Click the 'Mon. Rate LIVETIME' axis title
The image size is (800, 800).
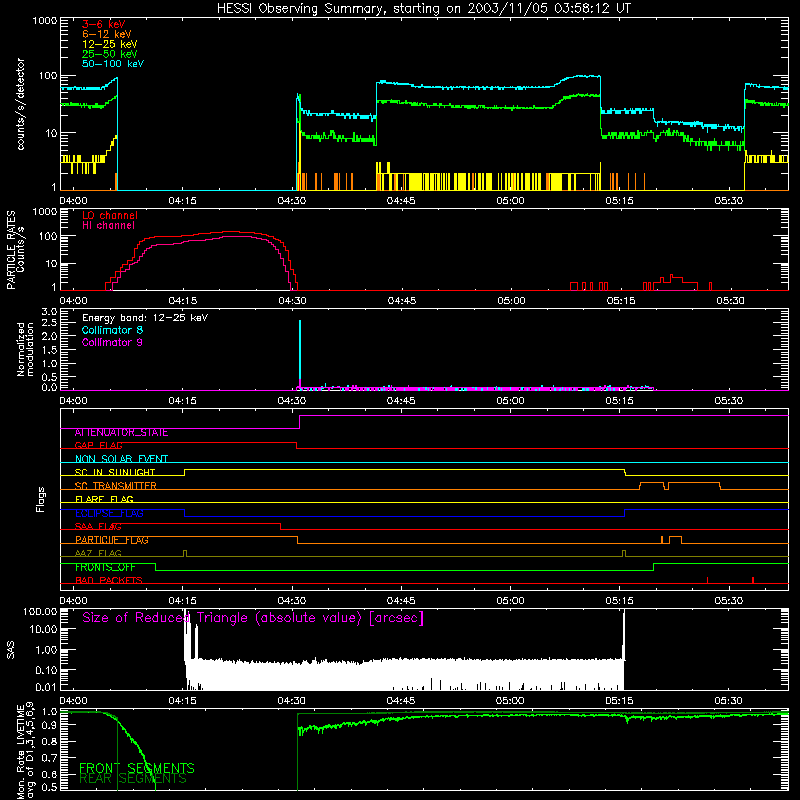point(21,752)
